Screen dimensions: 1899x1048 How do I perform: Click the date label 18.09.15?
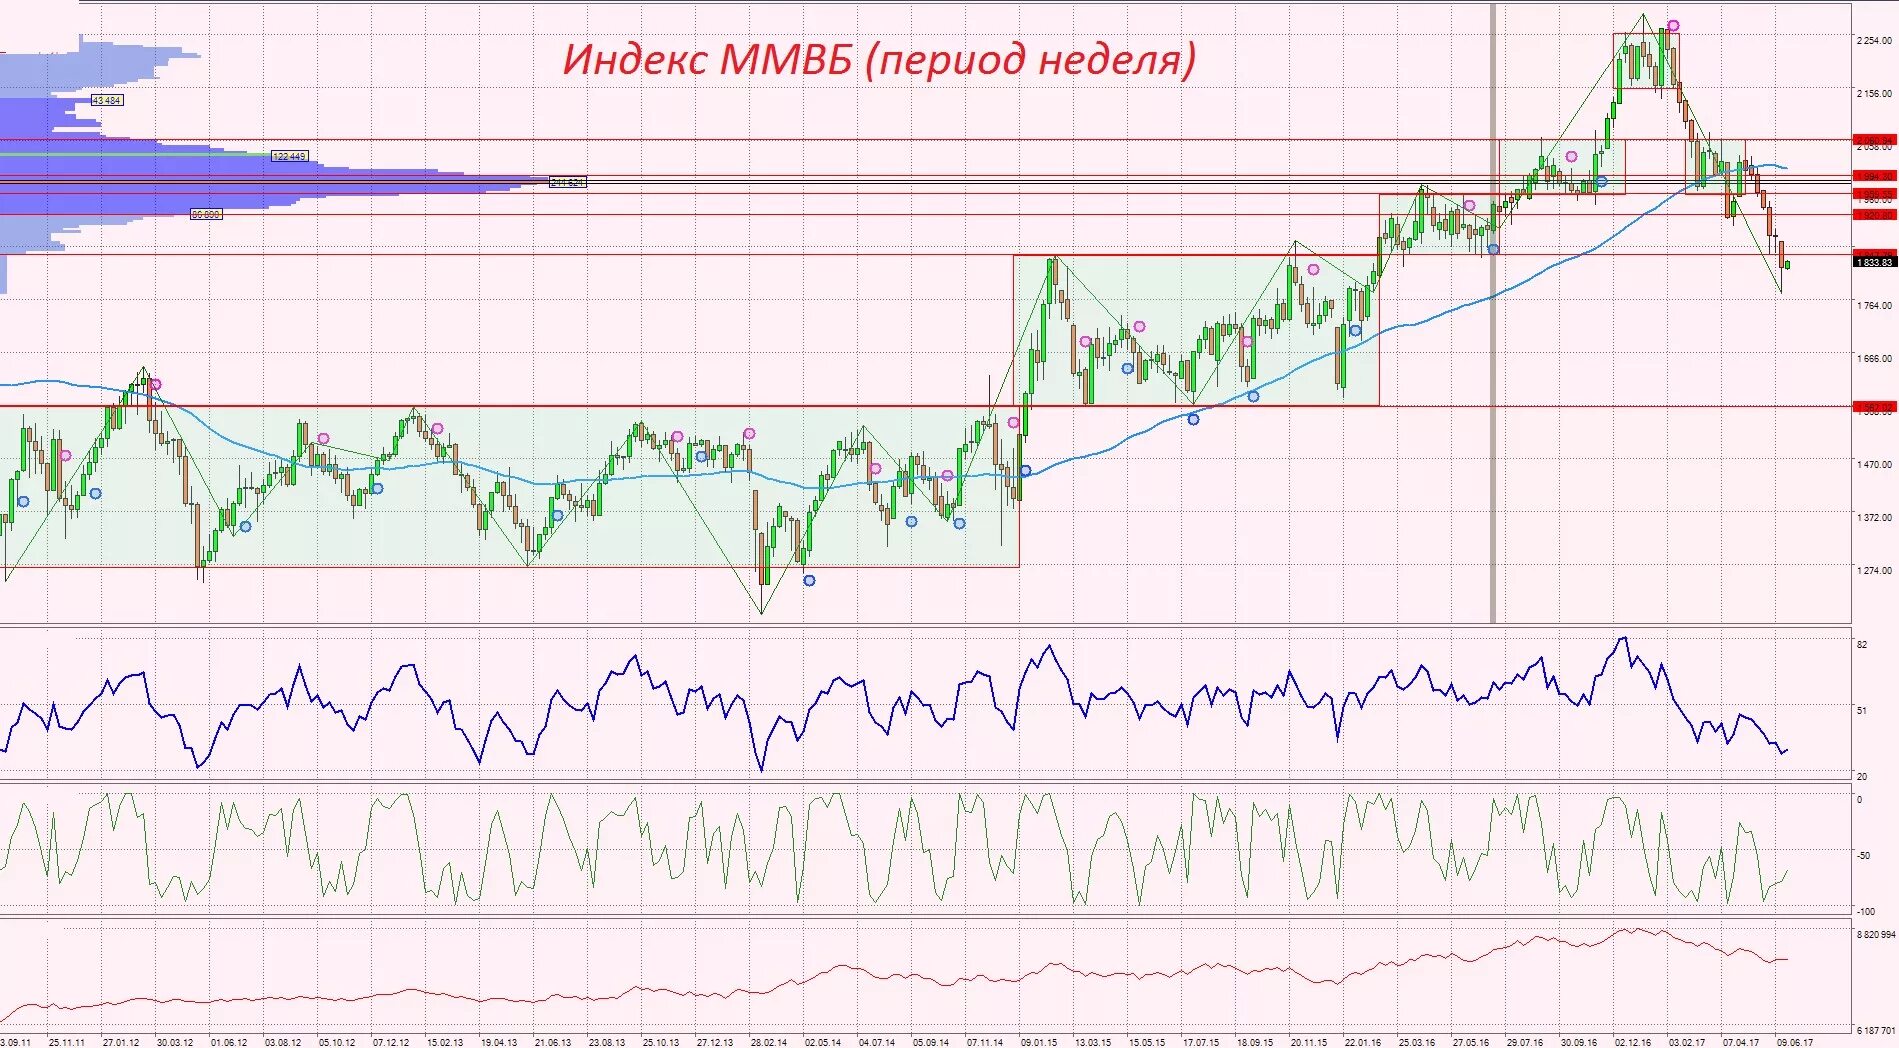(1255, 1042)
